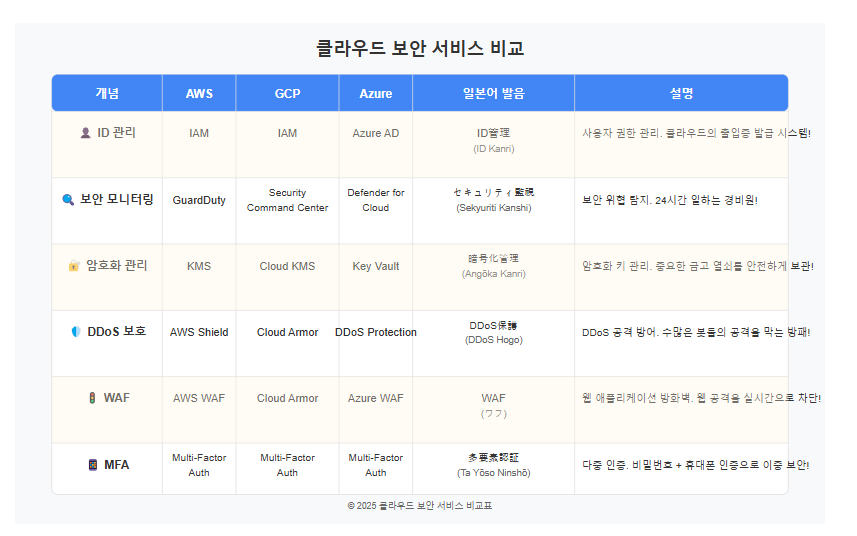Image resolution: width=857 pixels, height=536 pixels.
Task: Select the 일본어 발음 column header
Action: coord(494,93)
